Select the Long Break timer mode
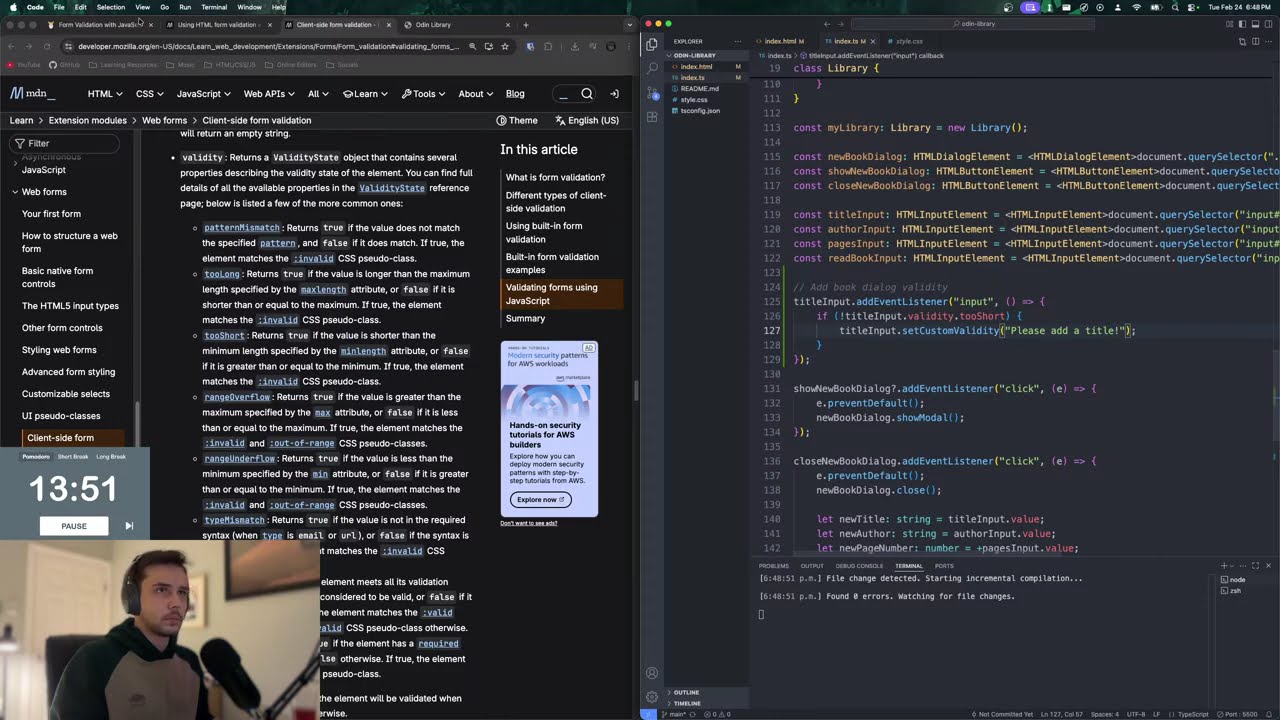 click(x=111, y=457)
